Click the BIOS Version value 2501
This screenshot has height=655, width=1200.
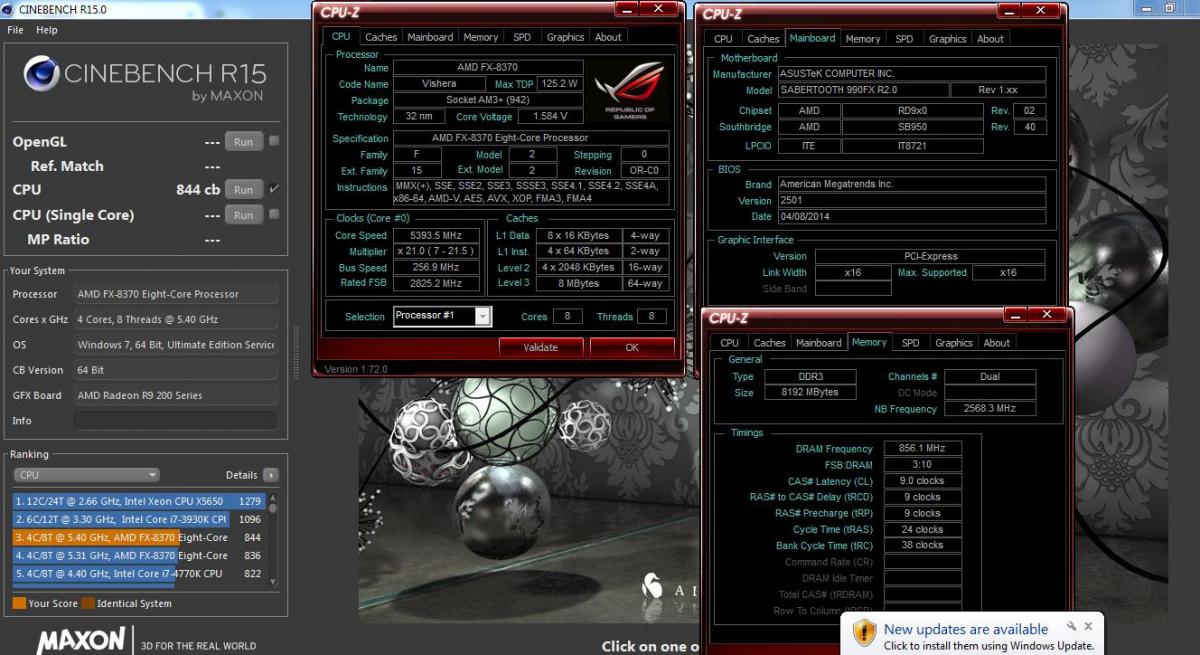click(x=911, y=201)
